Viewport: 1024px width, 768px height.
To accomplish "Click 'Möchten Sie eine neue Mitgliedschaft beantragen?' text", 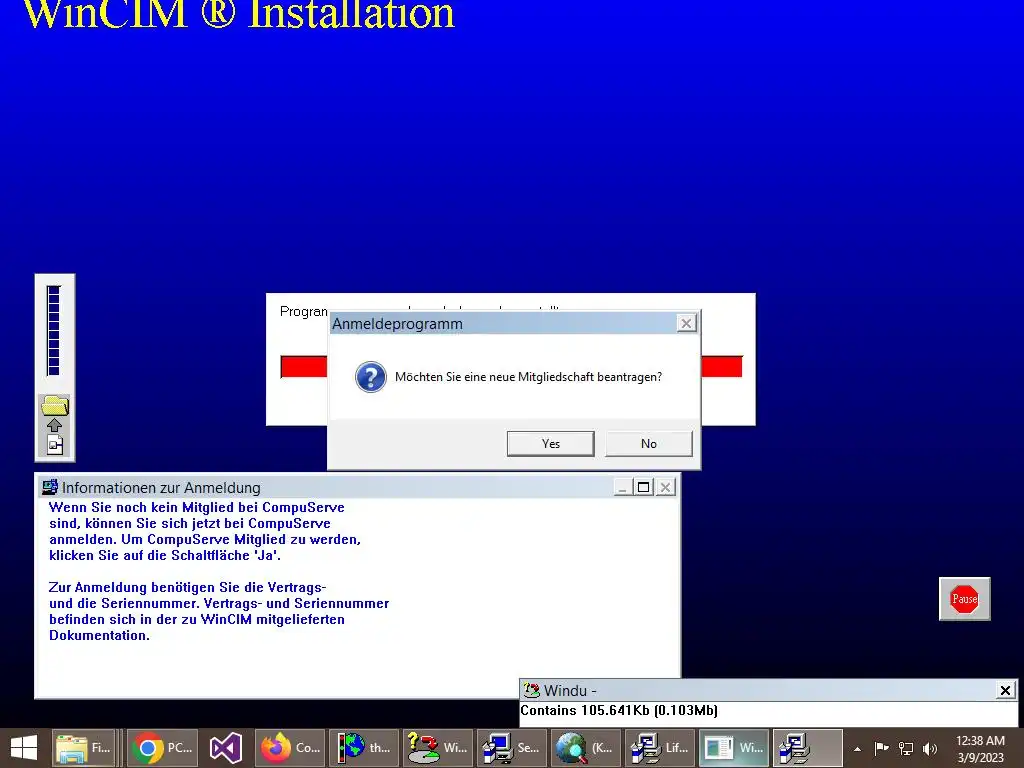I will pos(528,377).
